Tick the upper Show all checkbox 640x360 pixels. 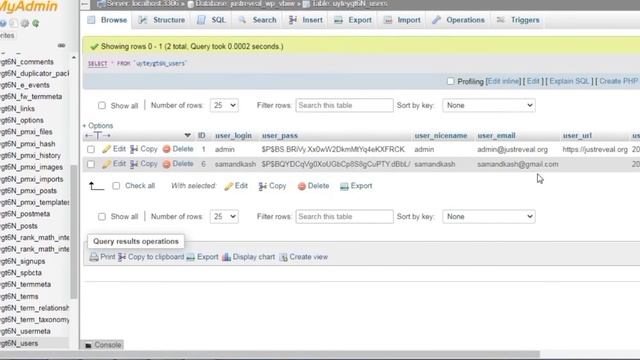pyautogui.click(x=102, y=105)
